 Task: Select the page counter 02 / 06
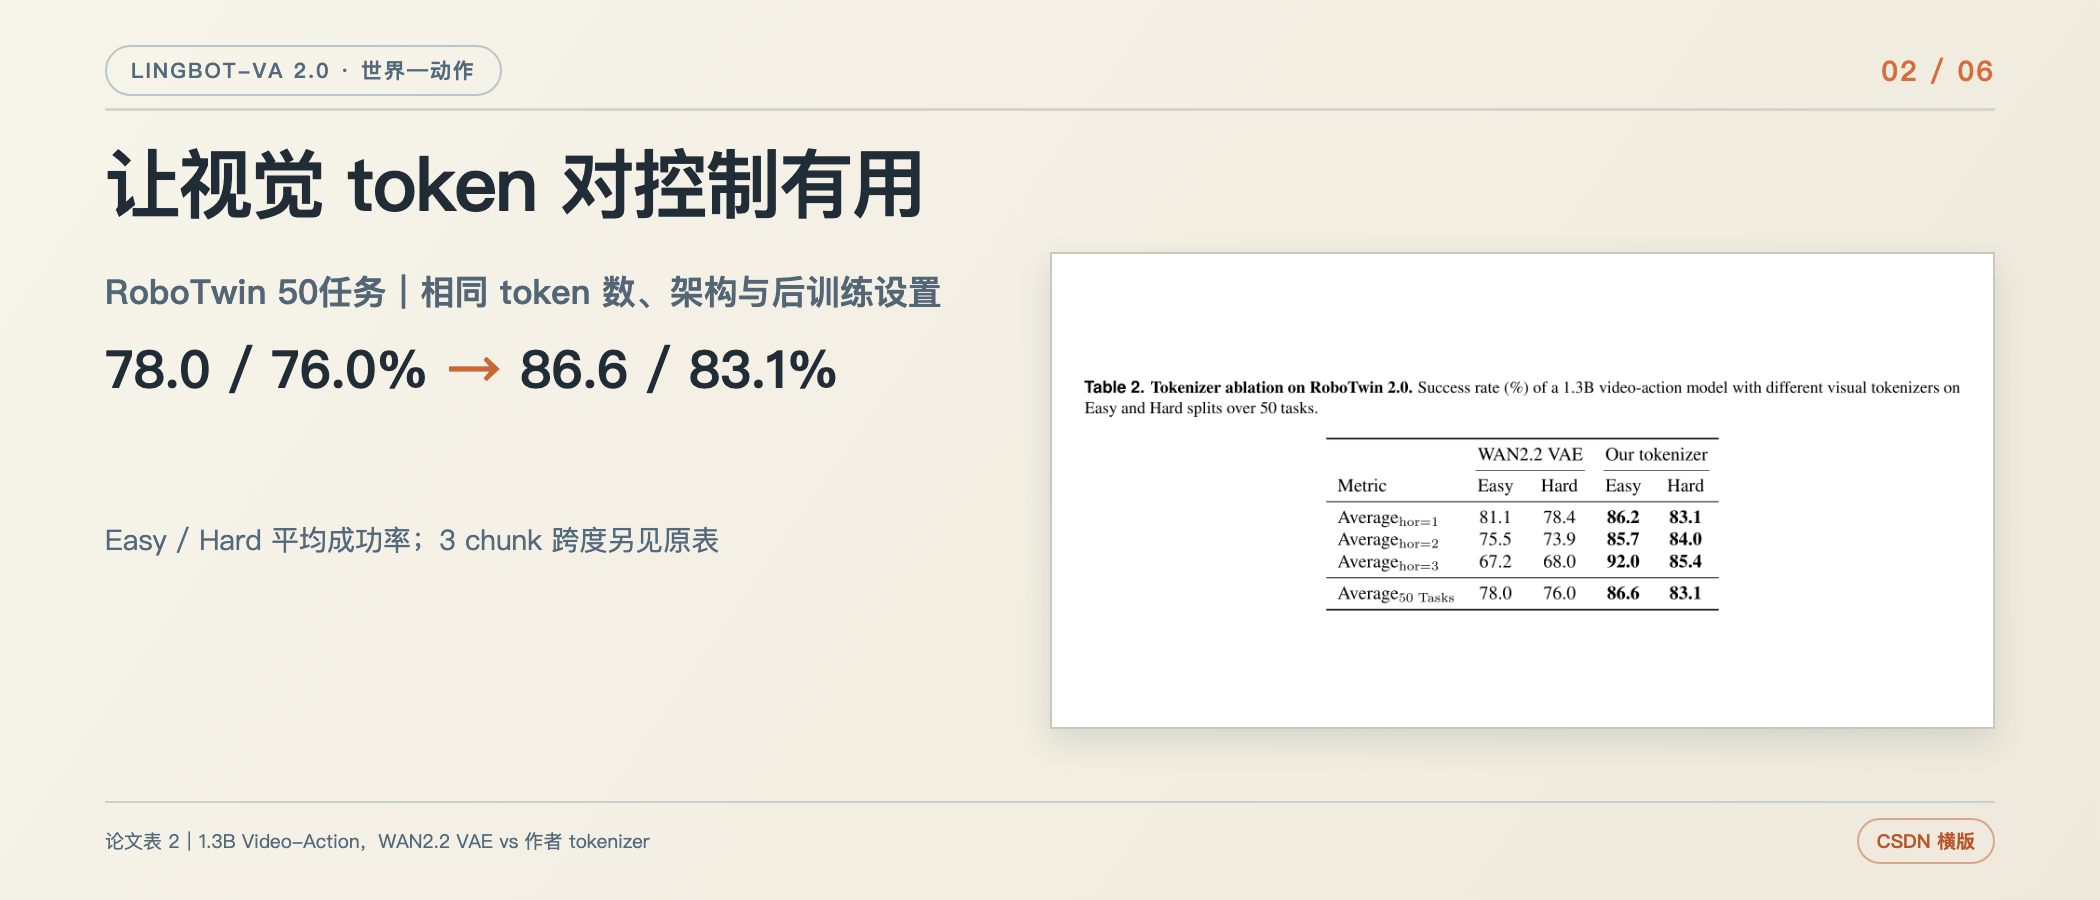click(x=1937, y=71)
